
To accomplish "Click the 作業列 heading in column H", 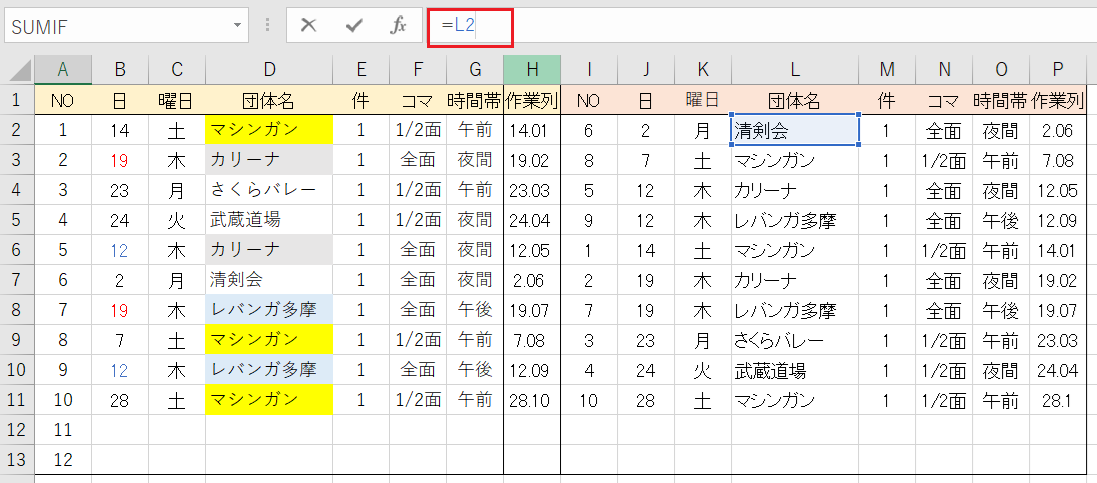I will pos(532,101).
